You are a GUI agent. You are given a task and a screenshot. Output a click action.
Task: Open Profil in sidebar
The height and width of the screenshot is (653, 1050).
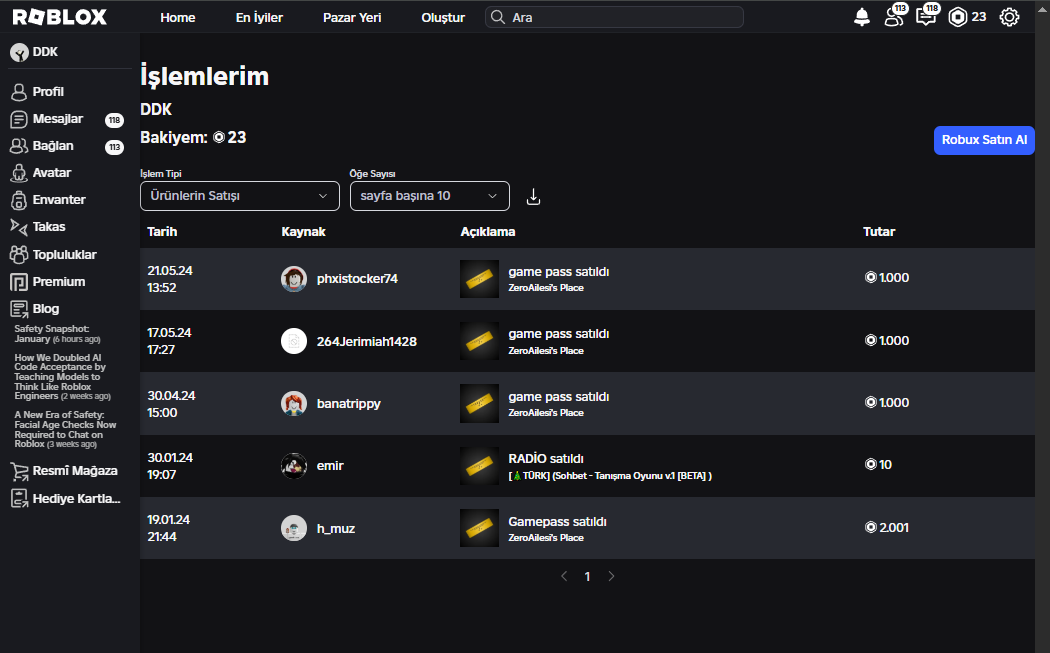click(x=47, y=92)
